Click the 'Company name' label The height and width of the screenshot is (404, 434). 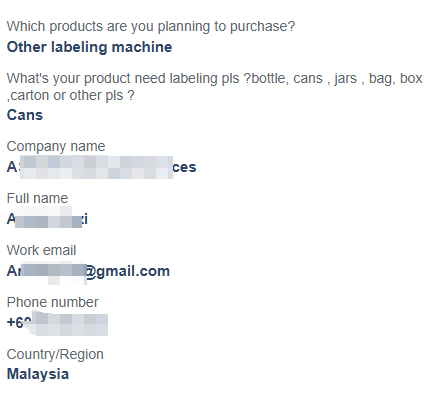[56, 146]
